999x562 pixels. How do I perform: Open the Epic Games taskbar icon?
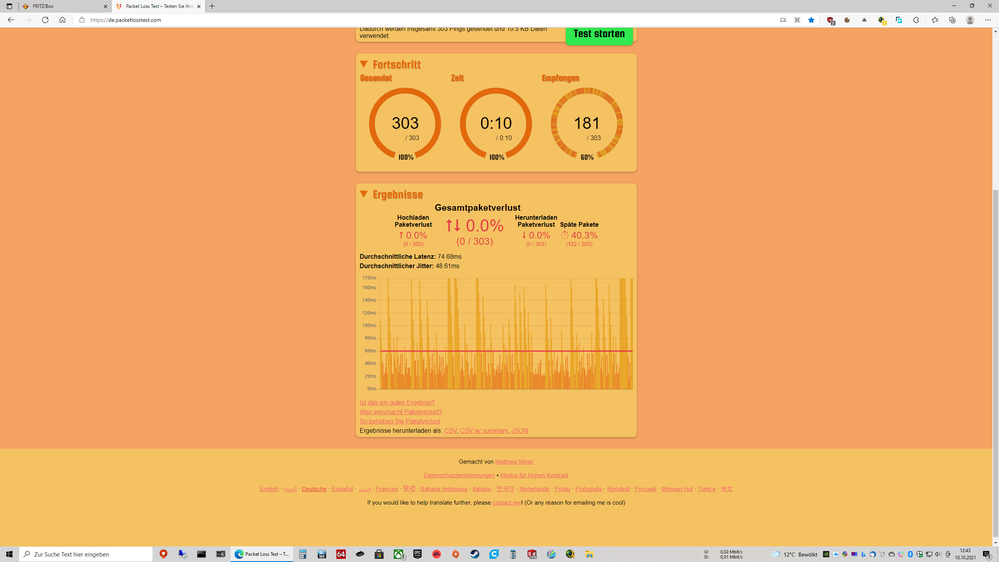(x=417, y=554)
